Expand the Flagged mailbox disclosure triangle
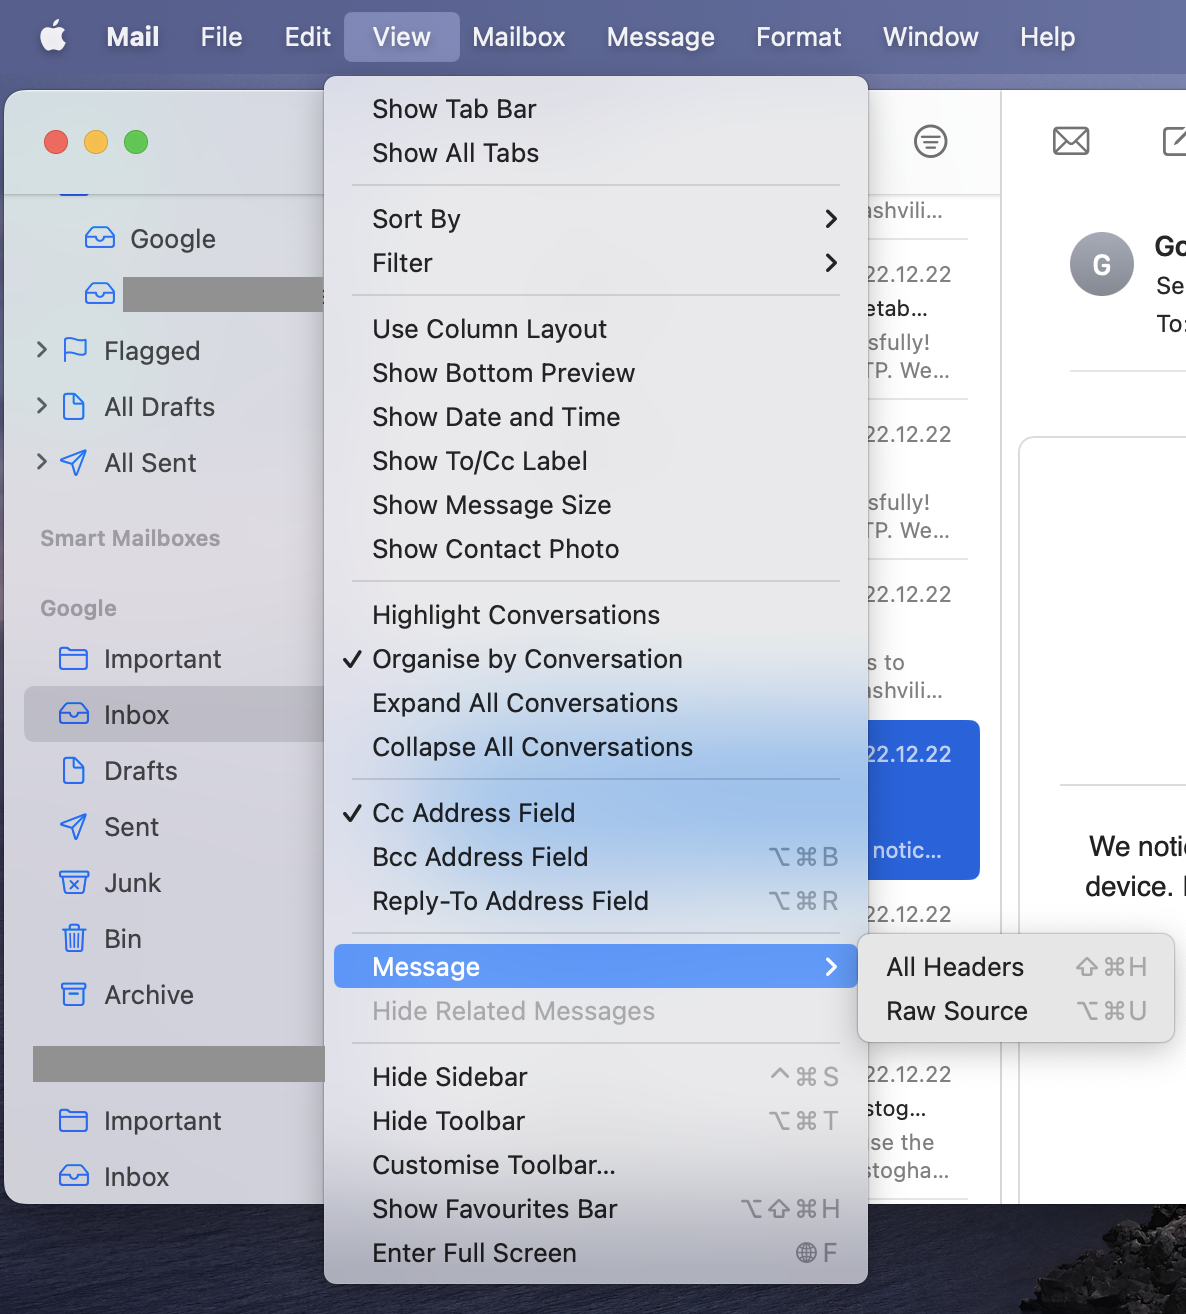The image size is (1186, 1314). click(40, 350)
